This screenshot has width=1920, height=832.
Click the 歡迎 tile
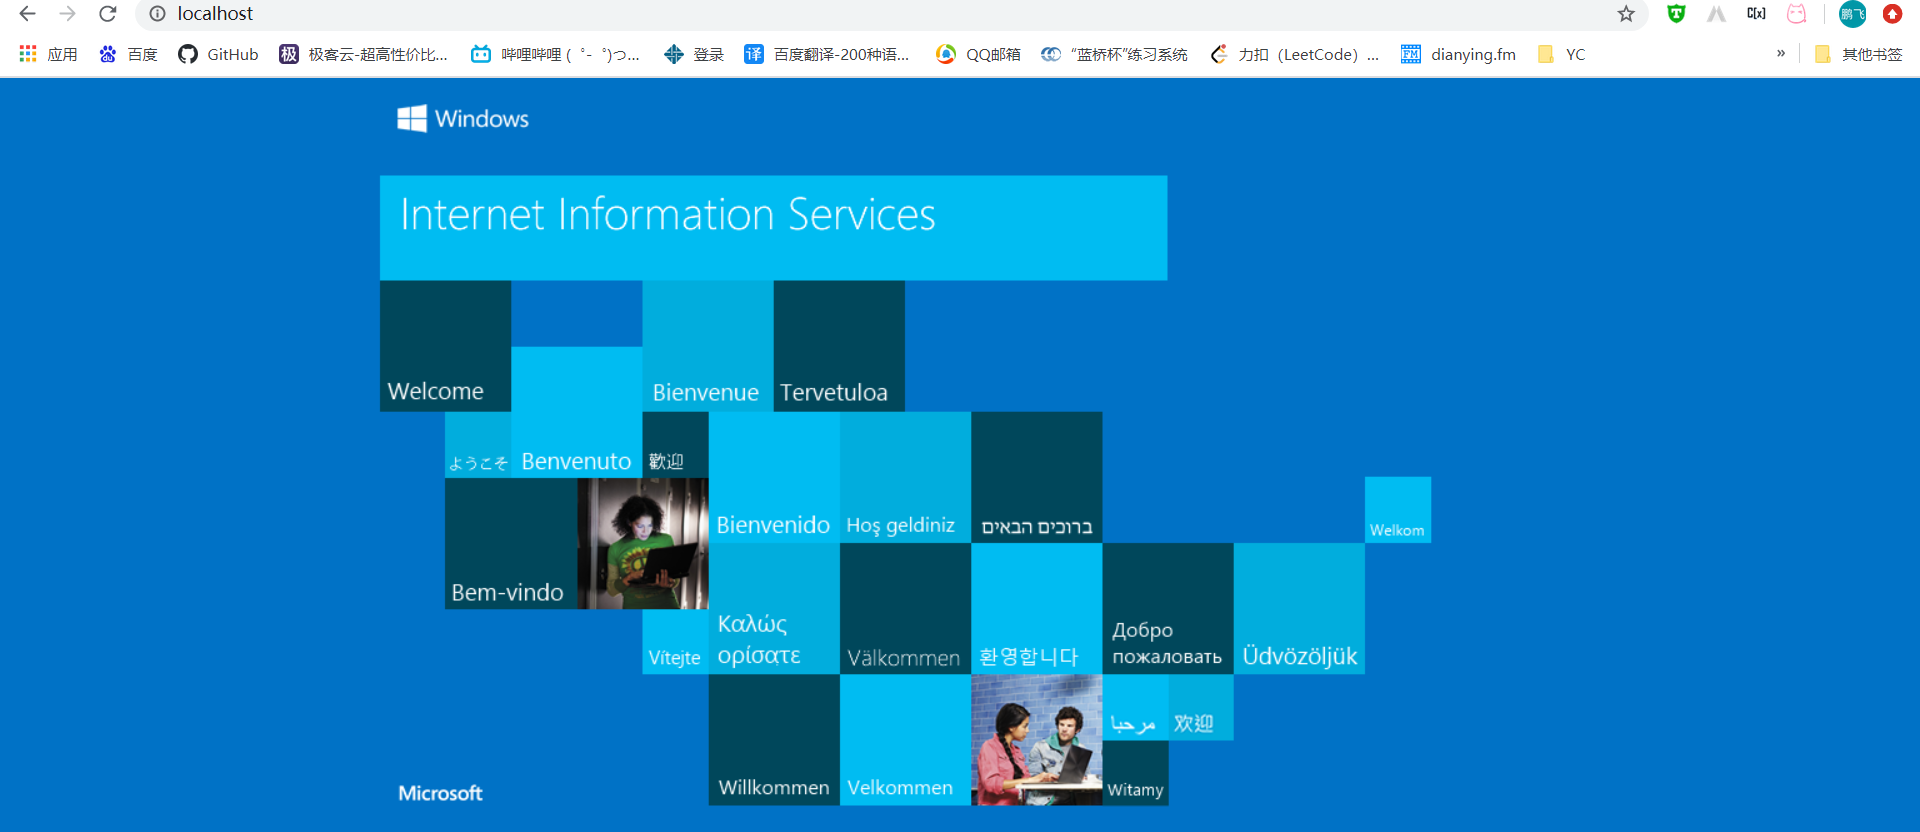coord(675,445)
